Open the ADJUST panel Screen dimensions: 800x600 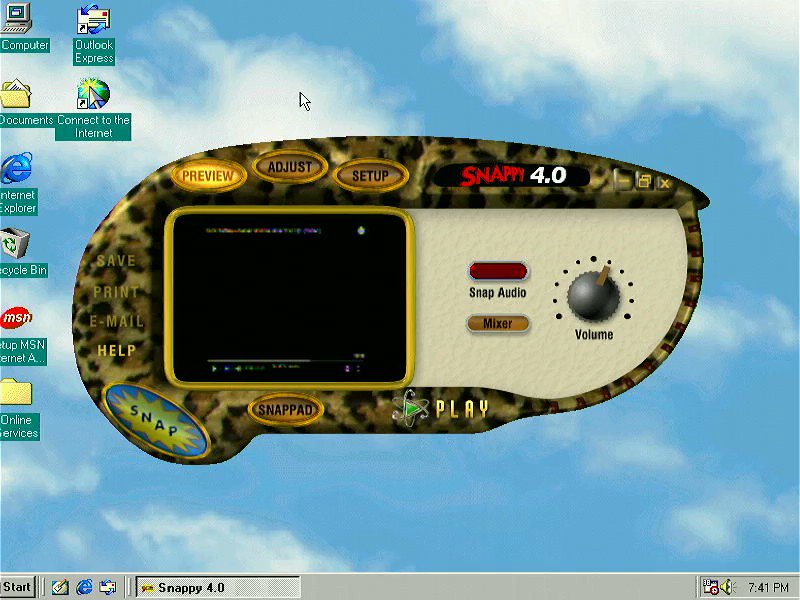coord(290,166)
